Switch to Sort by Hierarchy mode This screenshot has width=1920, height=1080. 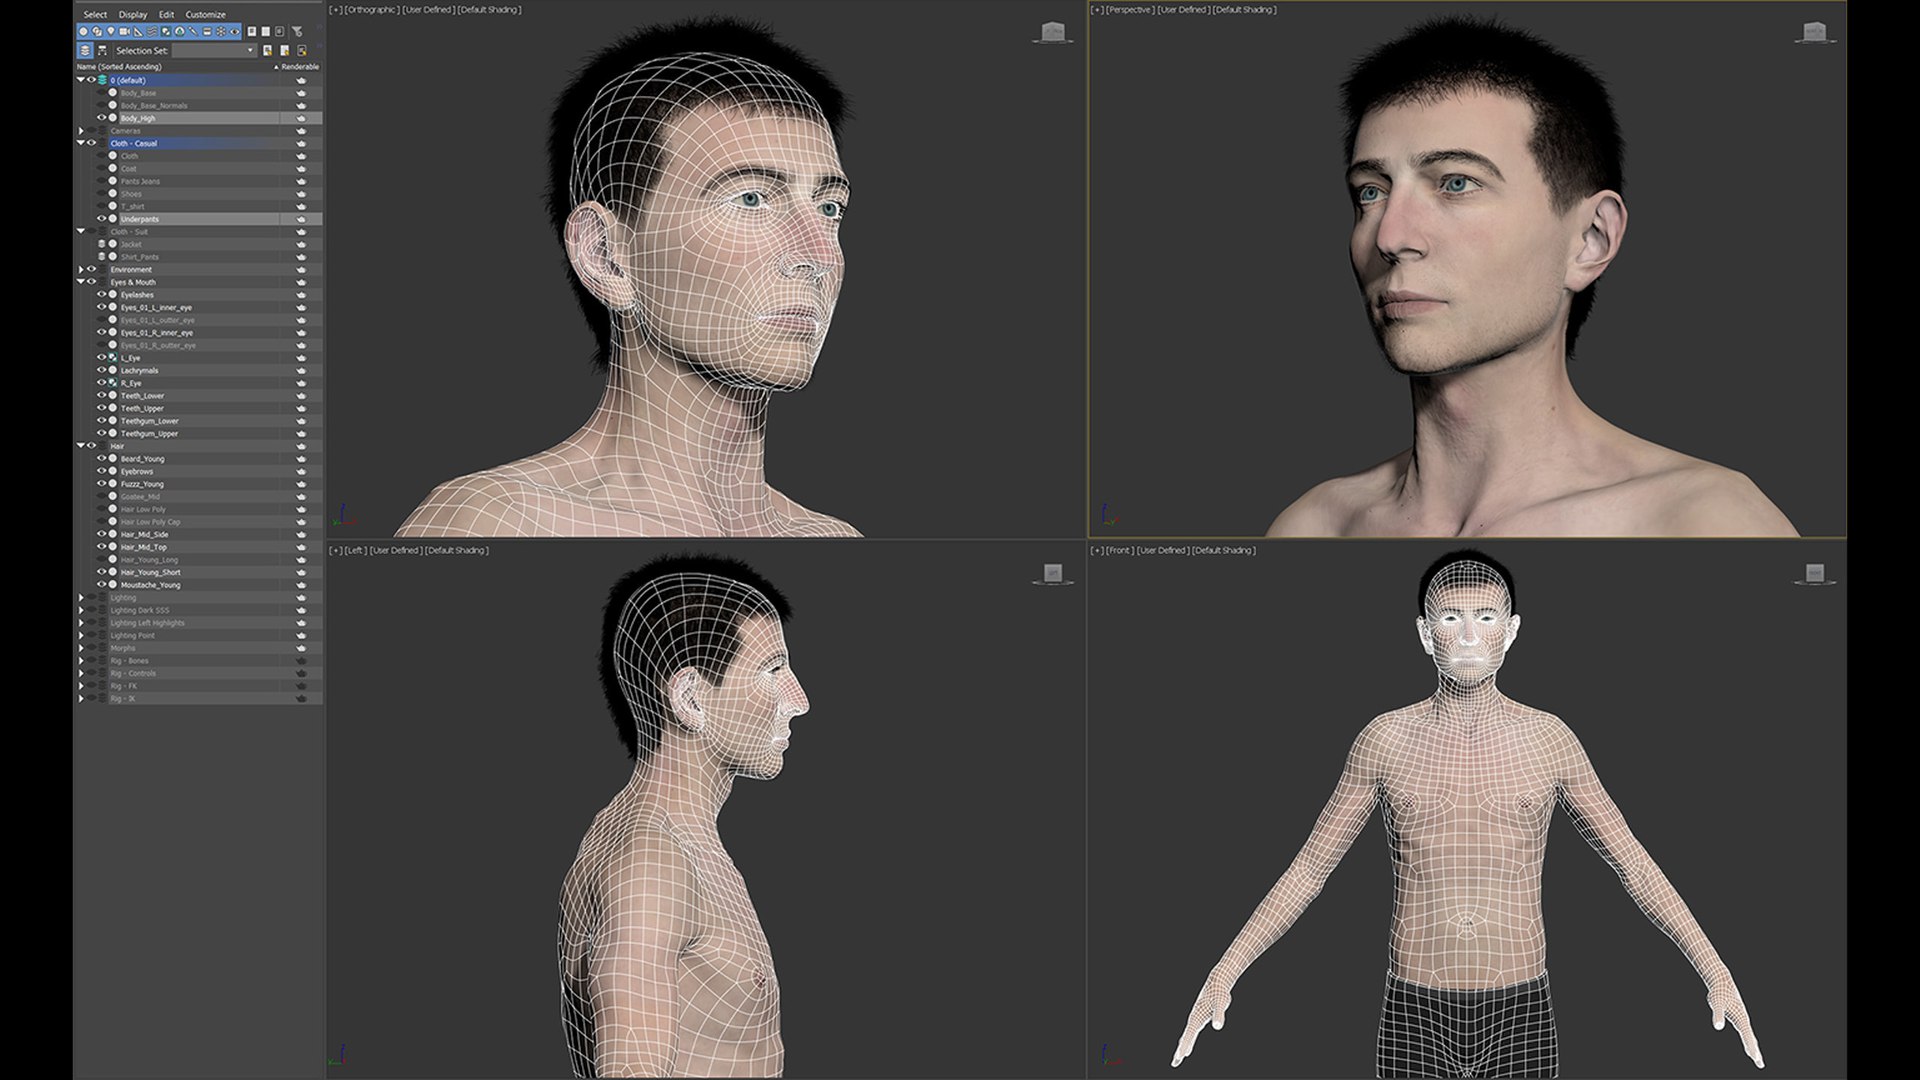pos(102,50)
